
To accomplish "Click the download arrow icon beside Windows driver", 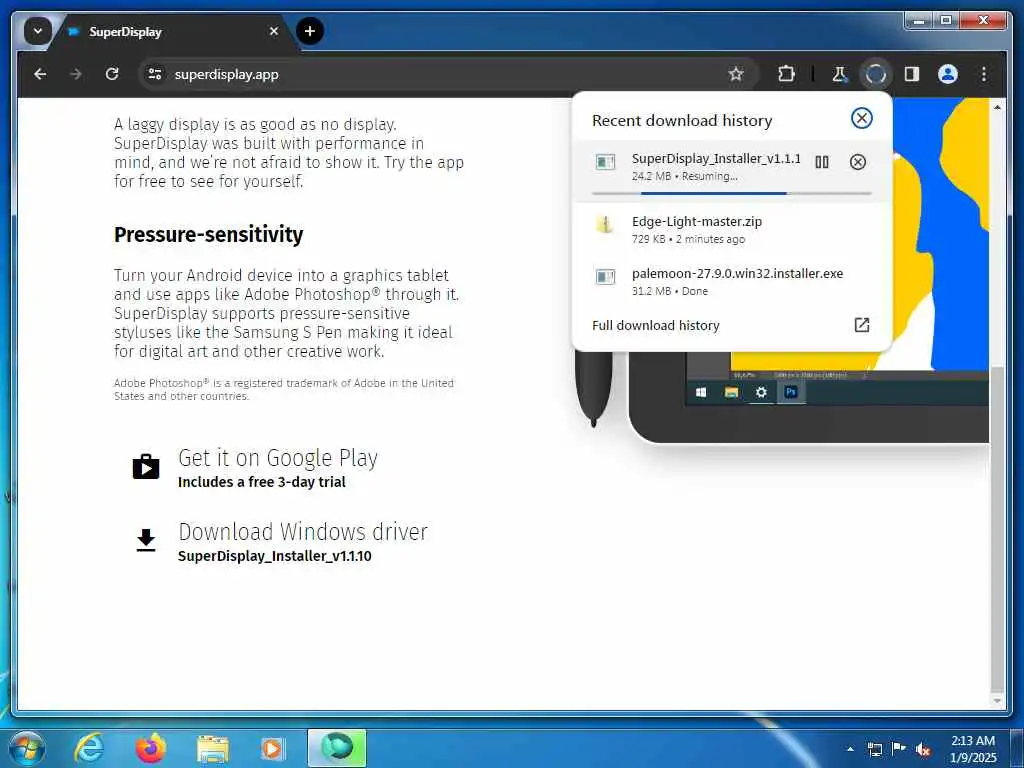I will [x=146, y=540].
